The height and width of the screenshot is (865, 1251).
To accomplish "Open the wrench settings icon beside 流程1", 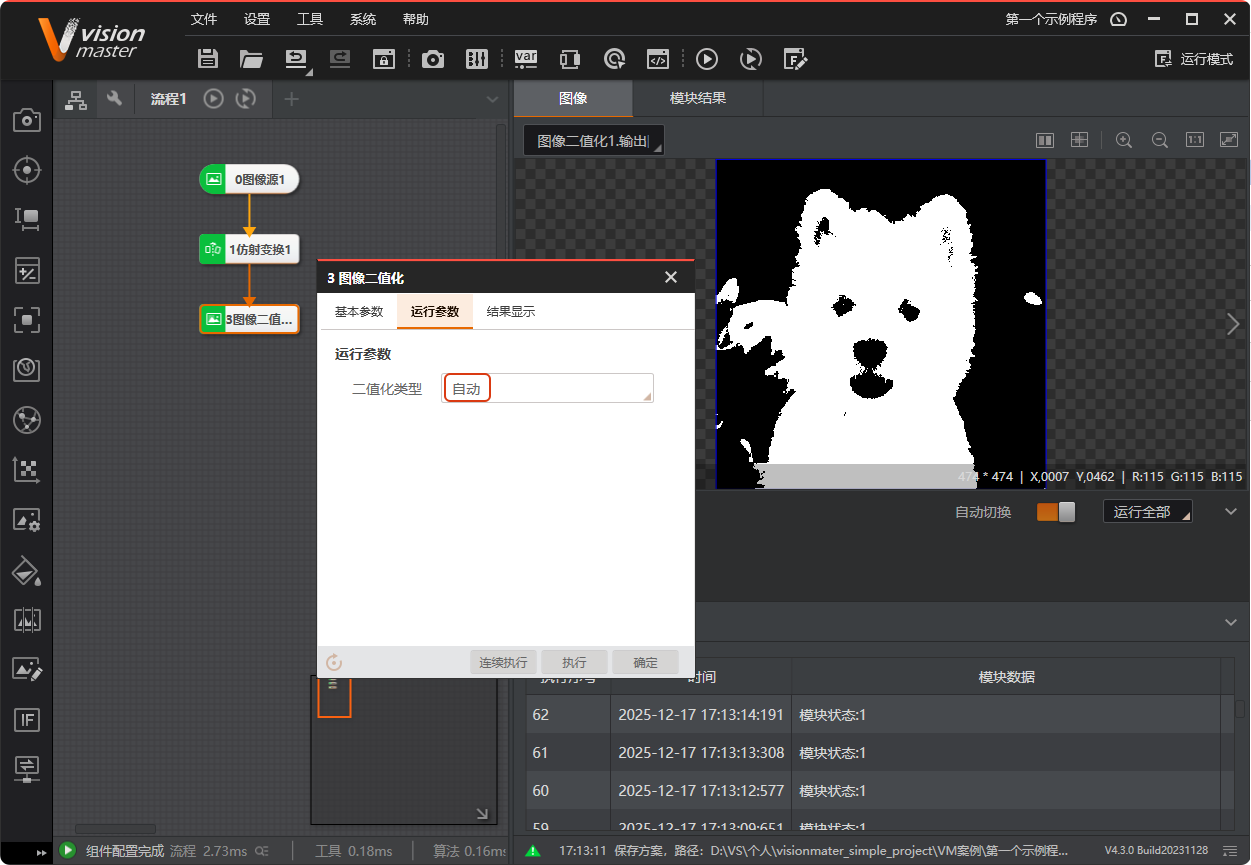I will coord(114,99).
